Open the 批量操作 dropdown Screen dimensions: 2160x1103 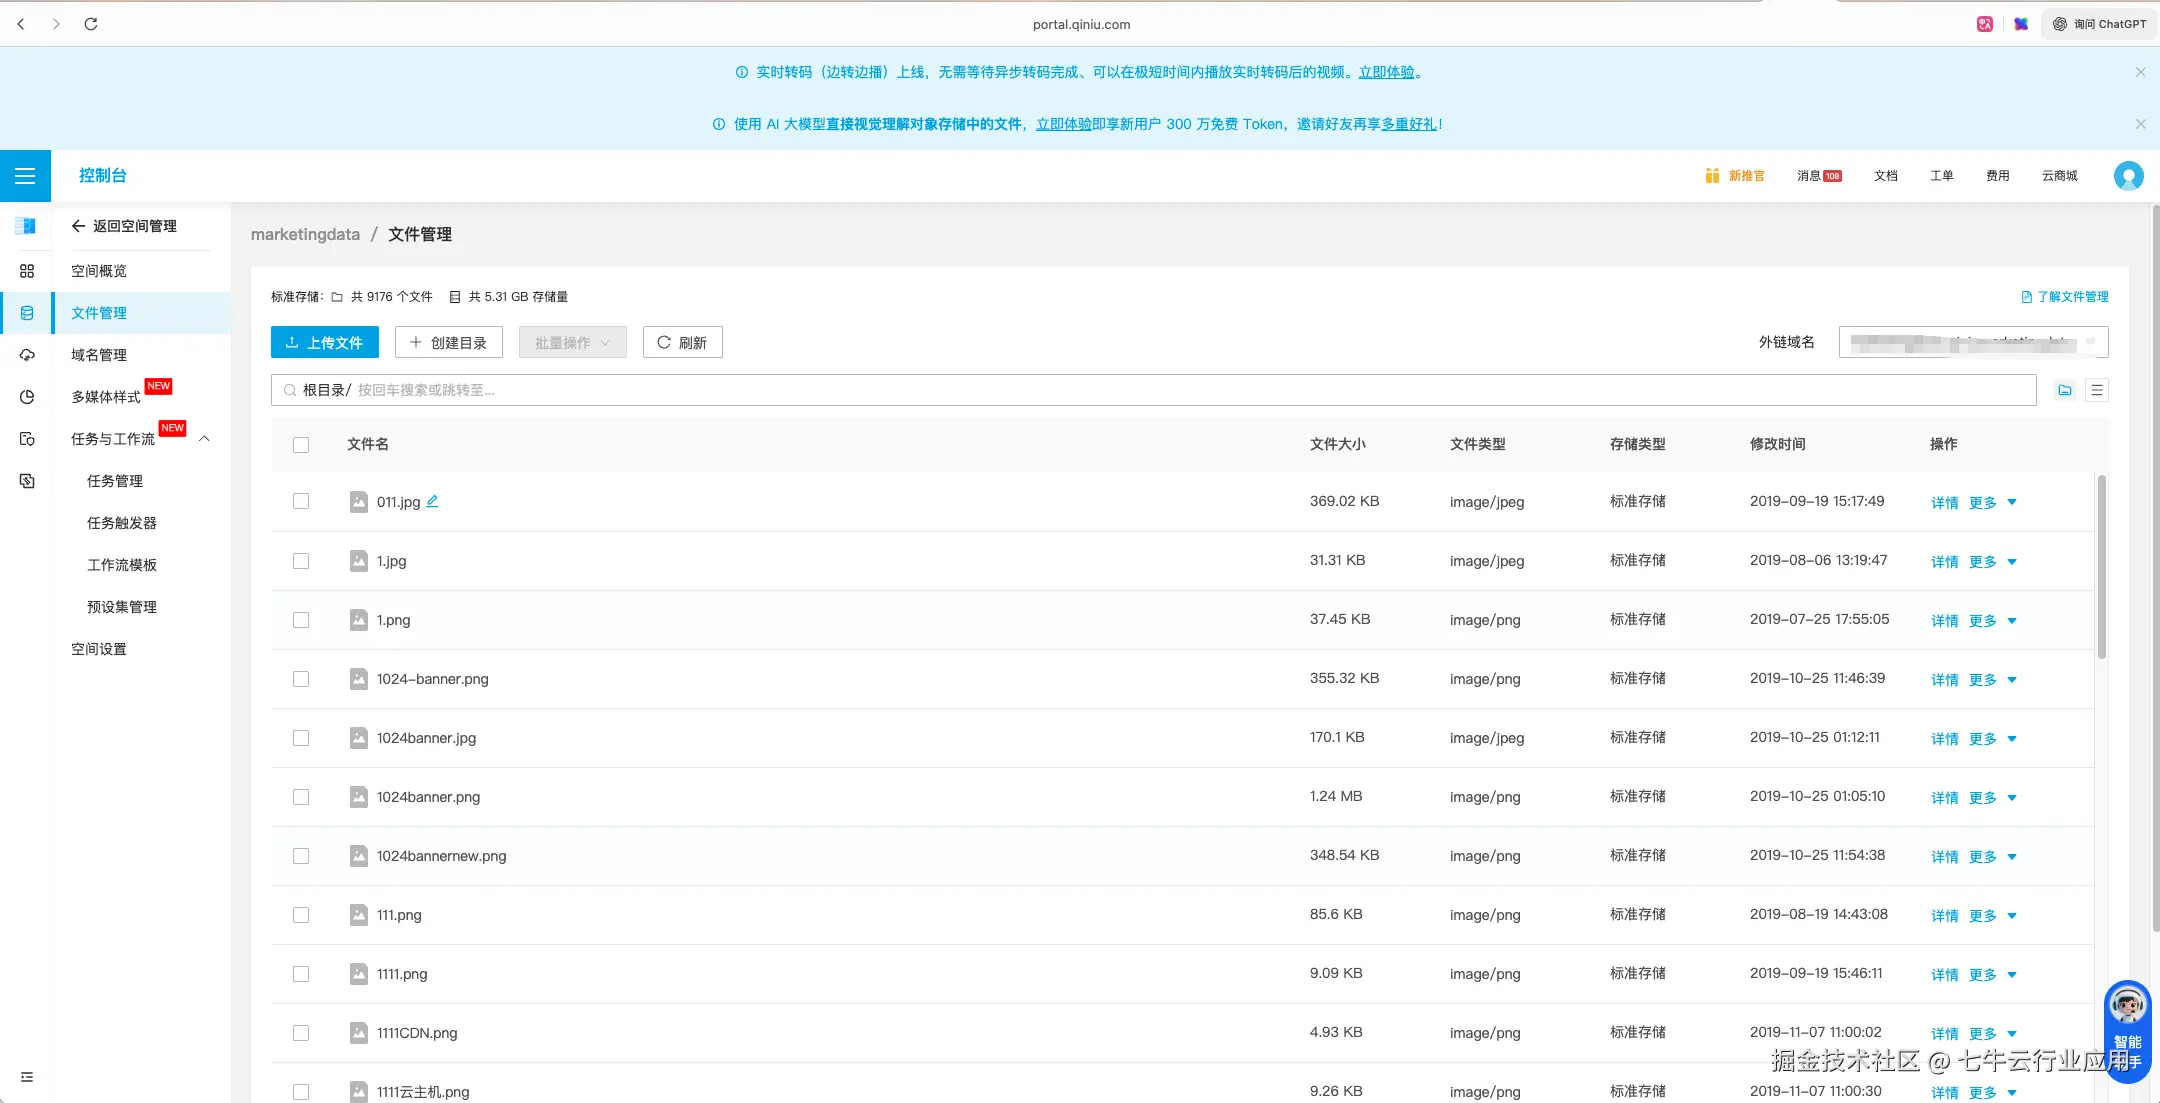[572, 342]
